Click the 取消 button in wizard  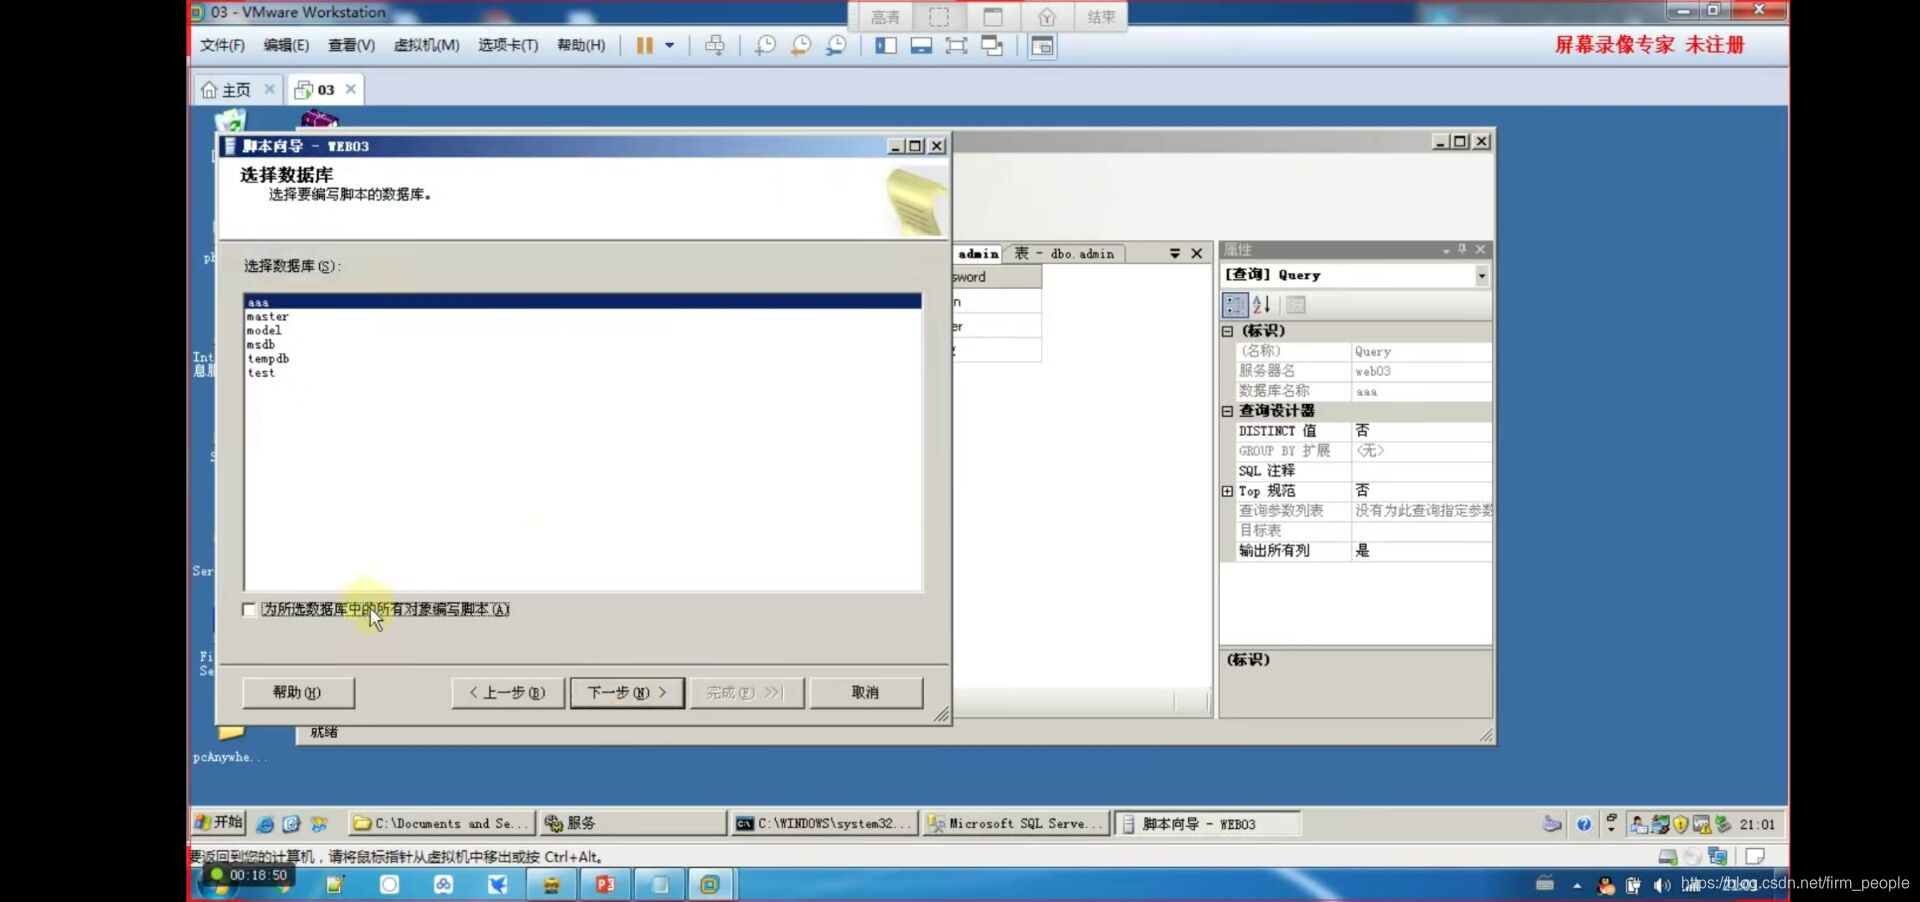(x=865, y=692)
